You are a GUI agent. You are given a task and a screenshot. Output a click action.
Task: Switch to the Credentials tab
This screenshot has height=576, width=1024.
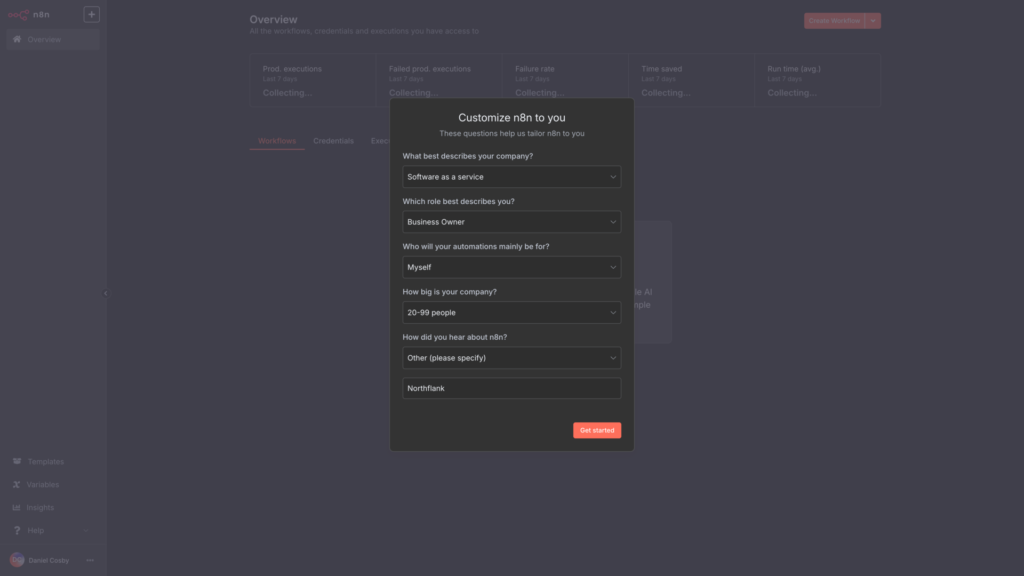tap(333, 141)
